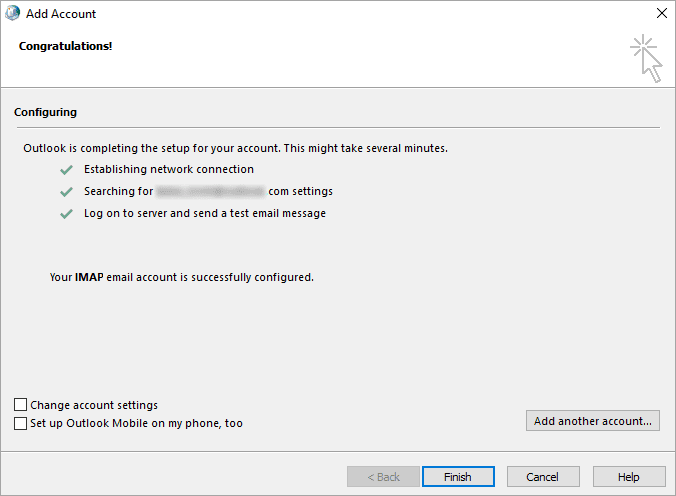Viewport: 676px width, 496px height.
Task: Click the Configuring section label
Action: (45, 112)
